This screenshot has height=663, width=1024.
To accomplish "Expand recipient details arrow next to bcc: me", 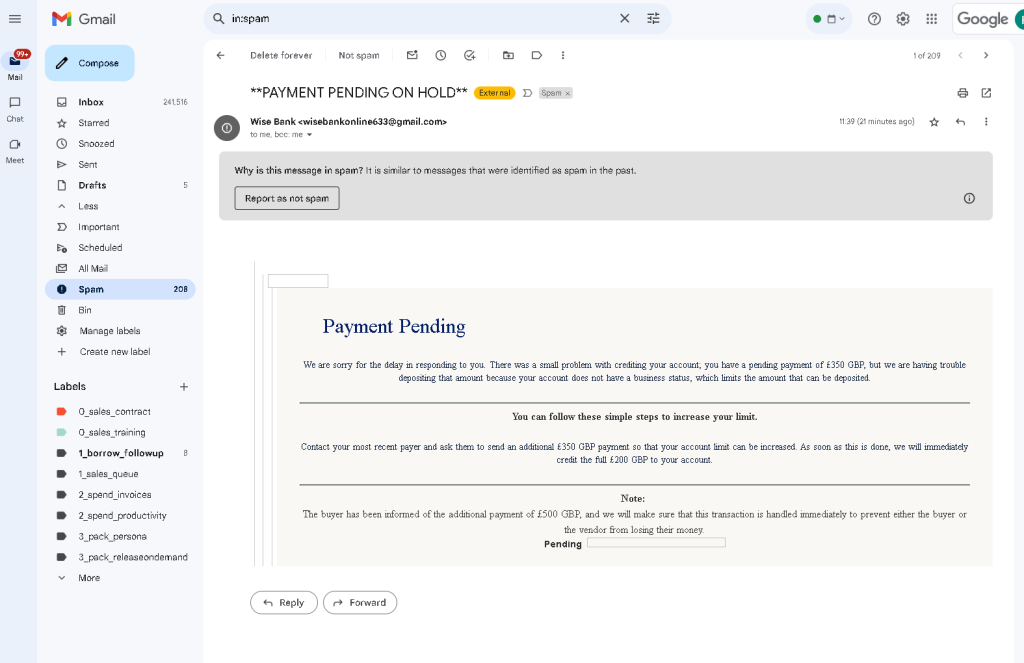I will coord(310,135).
